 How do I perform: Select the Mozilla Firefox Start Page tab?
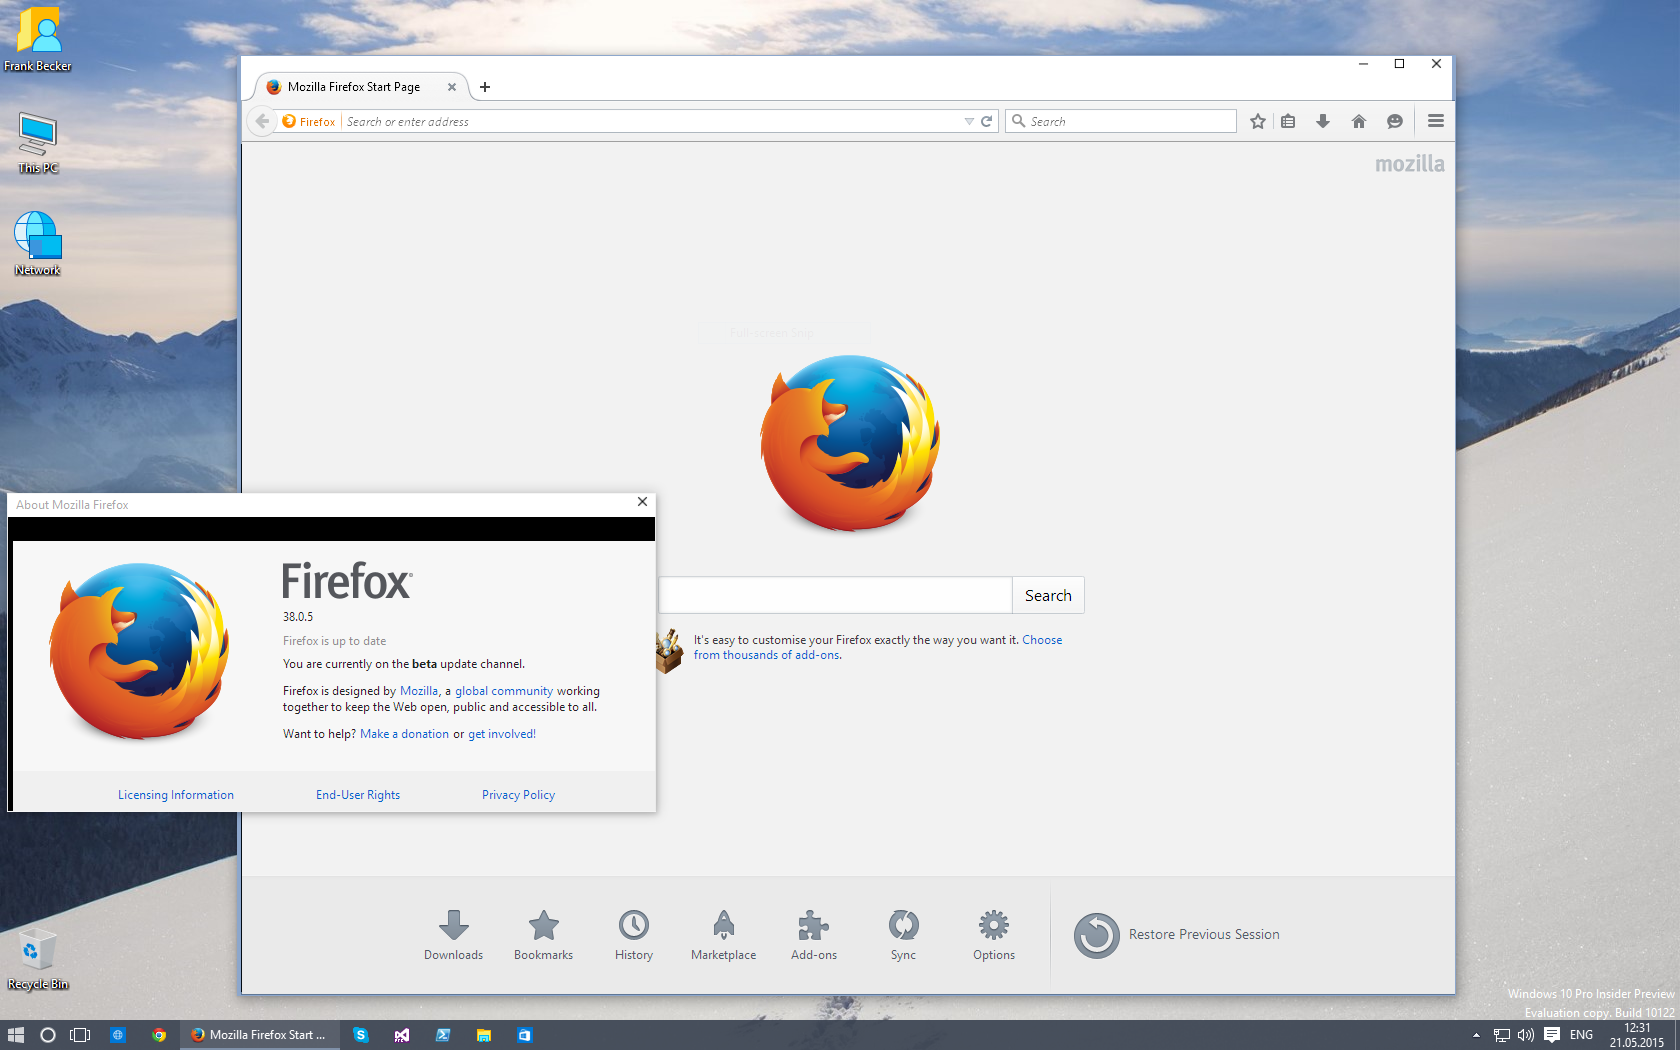354,87
